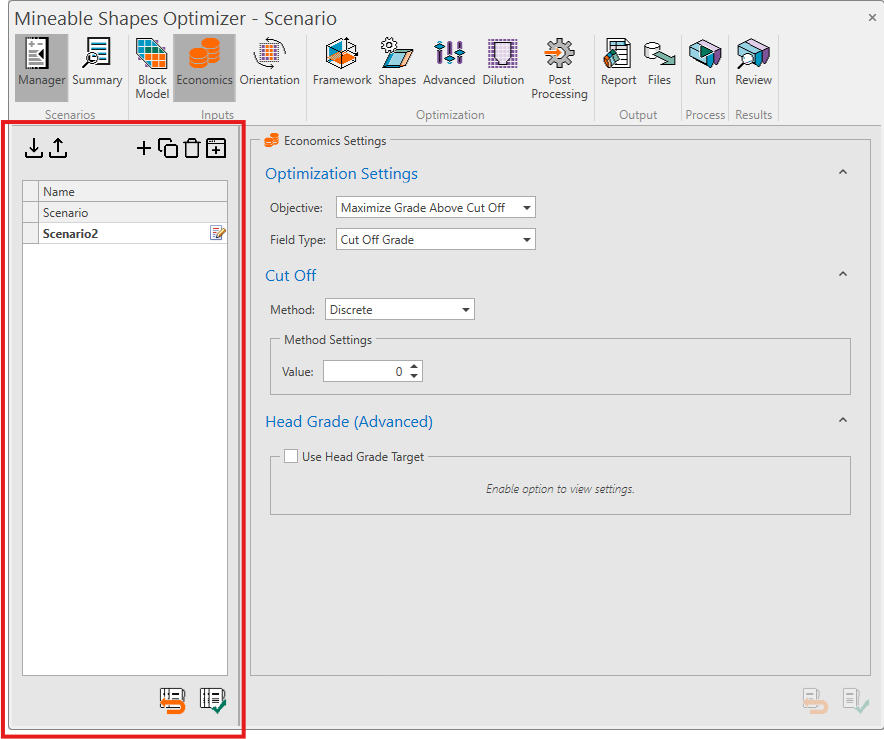
Task: Click the cut off Value input field
Action: coord(364,371)
